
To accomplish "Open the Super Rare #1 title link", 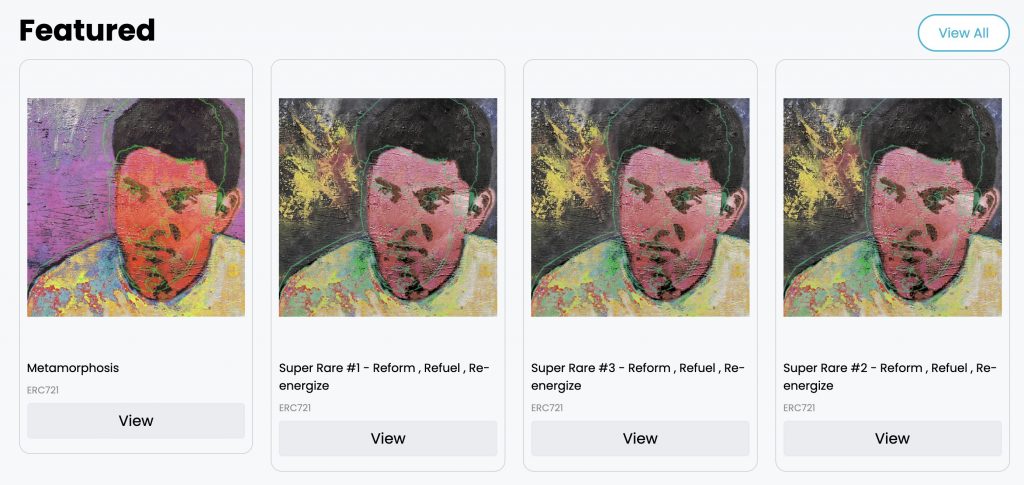I will click(384, 376).
